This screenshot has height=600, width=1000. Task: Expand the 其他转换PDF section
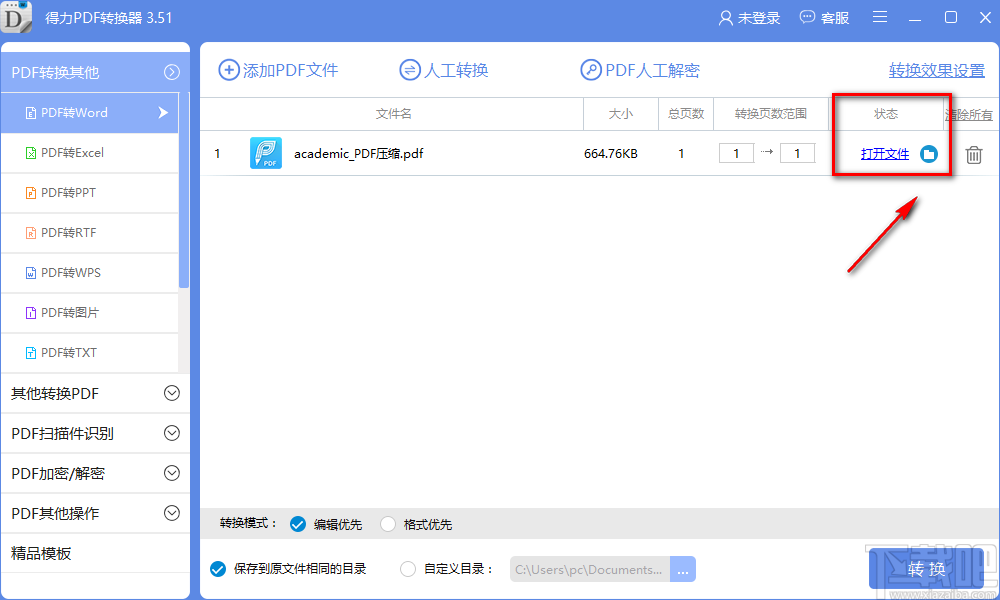click(x=95, y=393)
